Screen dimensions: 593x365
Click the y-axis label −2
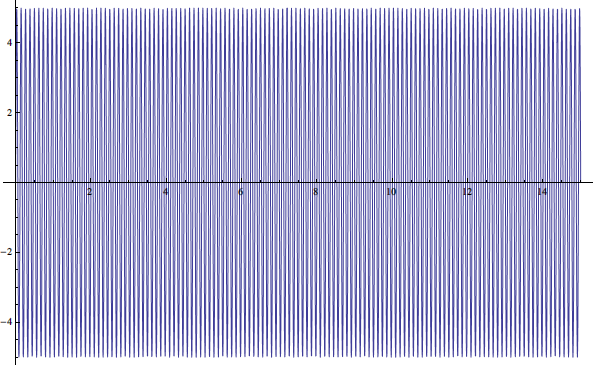tap(6, 252)
